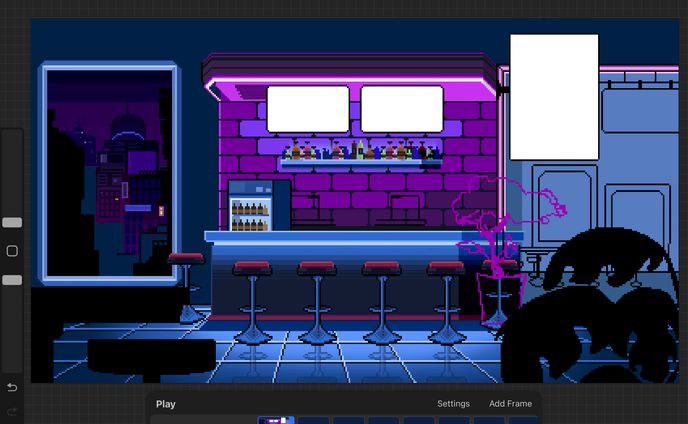The height and width of the screenshot is (424, 688).
Task: Tap the undo arrow in the sidebar
Action: (12, 387)
